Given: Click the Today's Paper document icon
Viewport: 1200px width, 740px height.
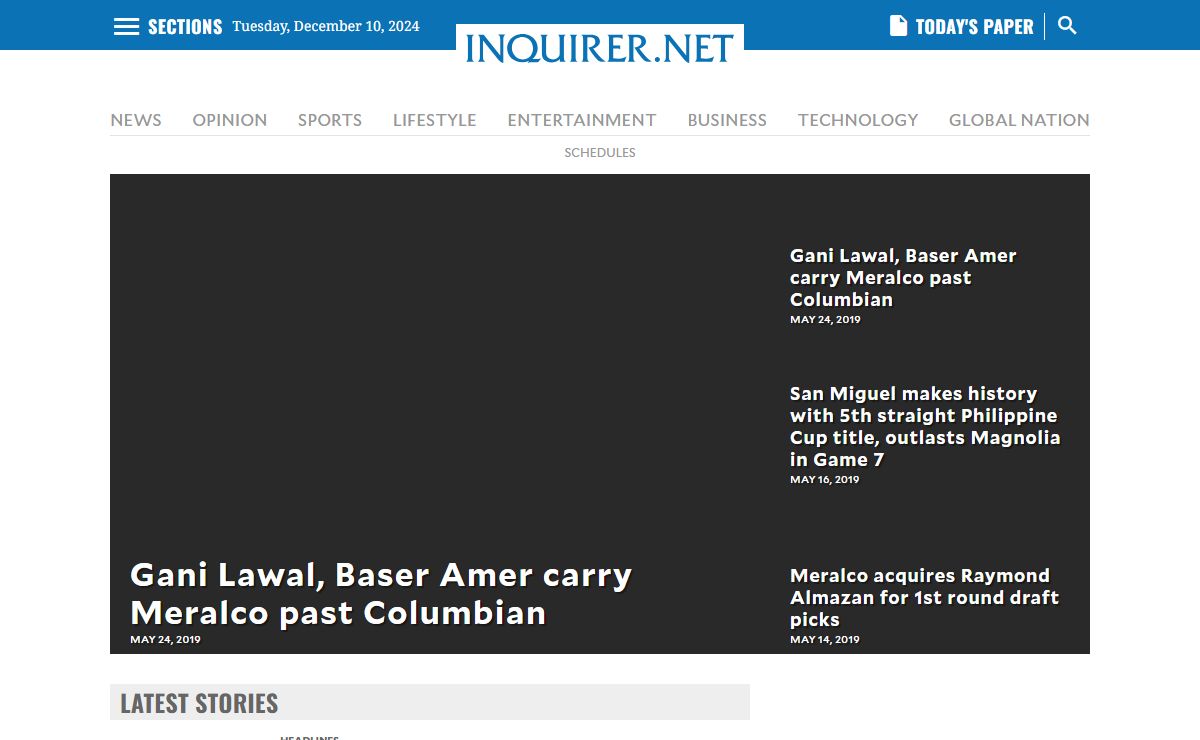Looking at the screenshot, I should (898, 26).
